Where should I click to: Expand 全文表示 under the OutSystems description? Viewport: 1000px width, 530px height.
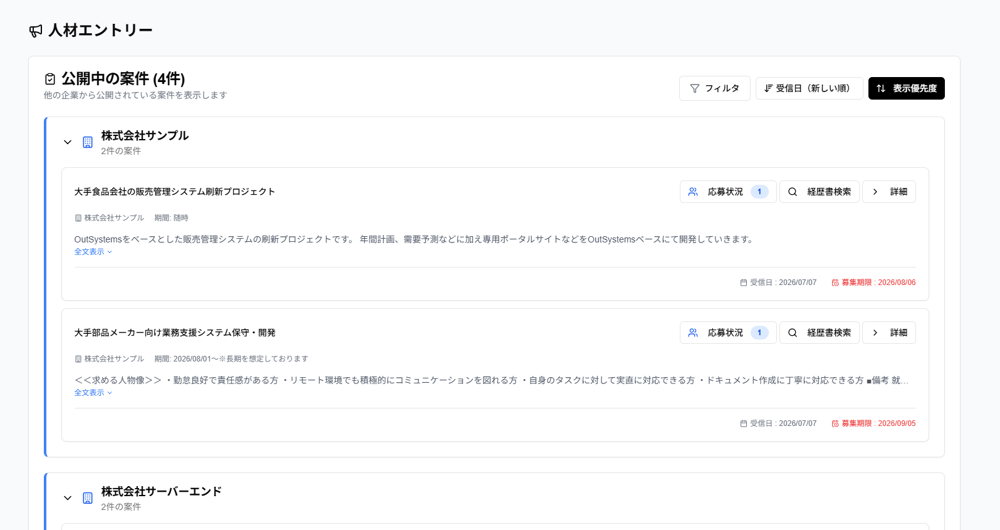tap(93, 252)
